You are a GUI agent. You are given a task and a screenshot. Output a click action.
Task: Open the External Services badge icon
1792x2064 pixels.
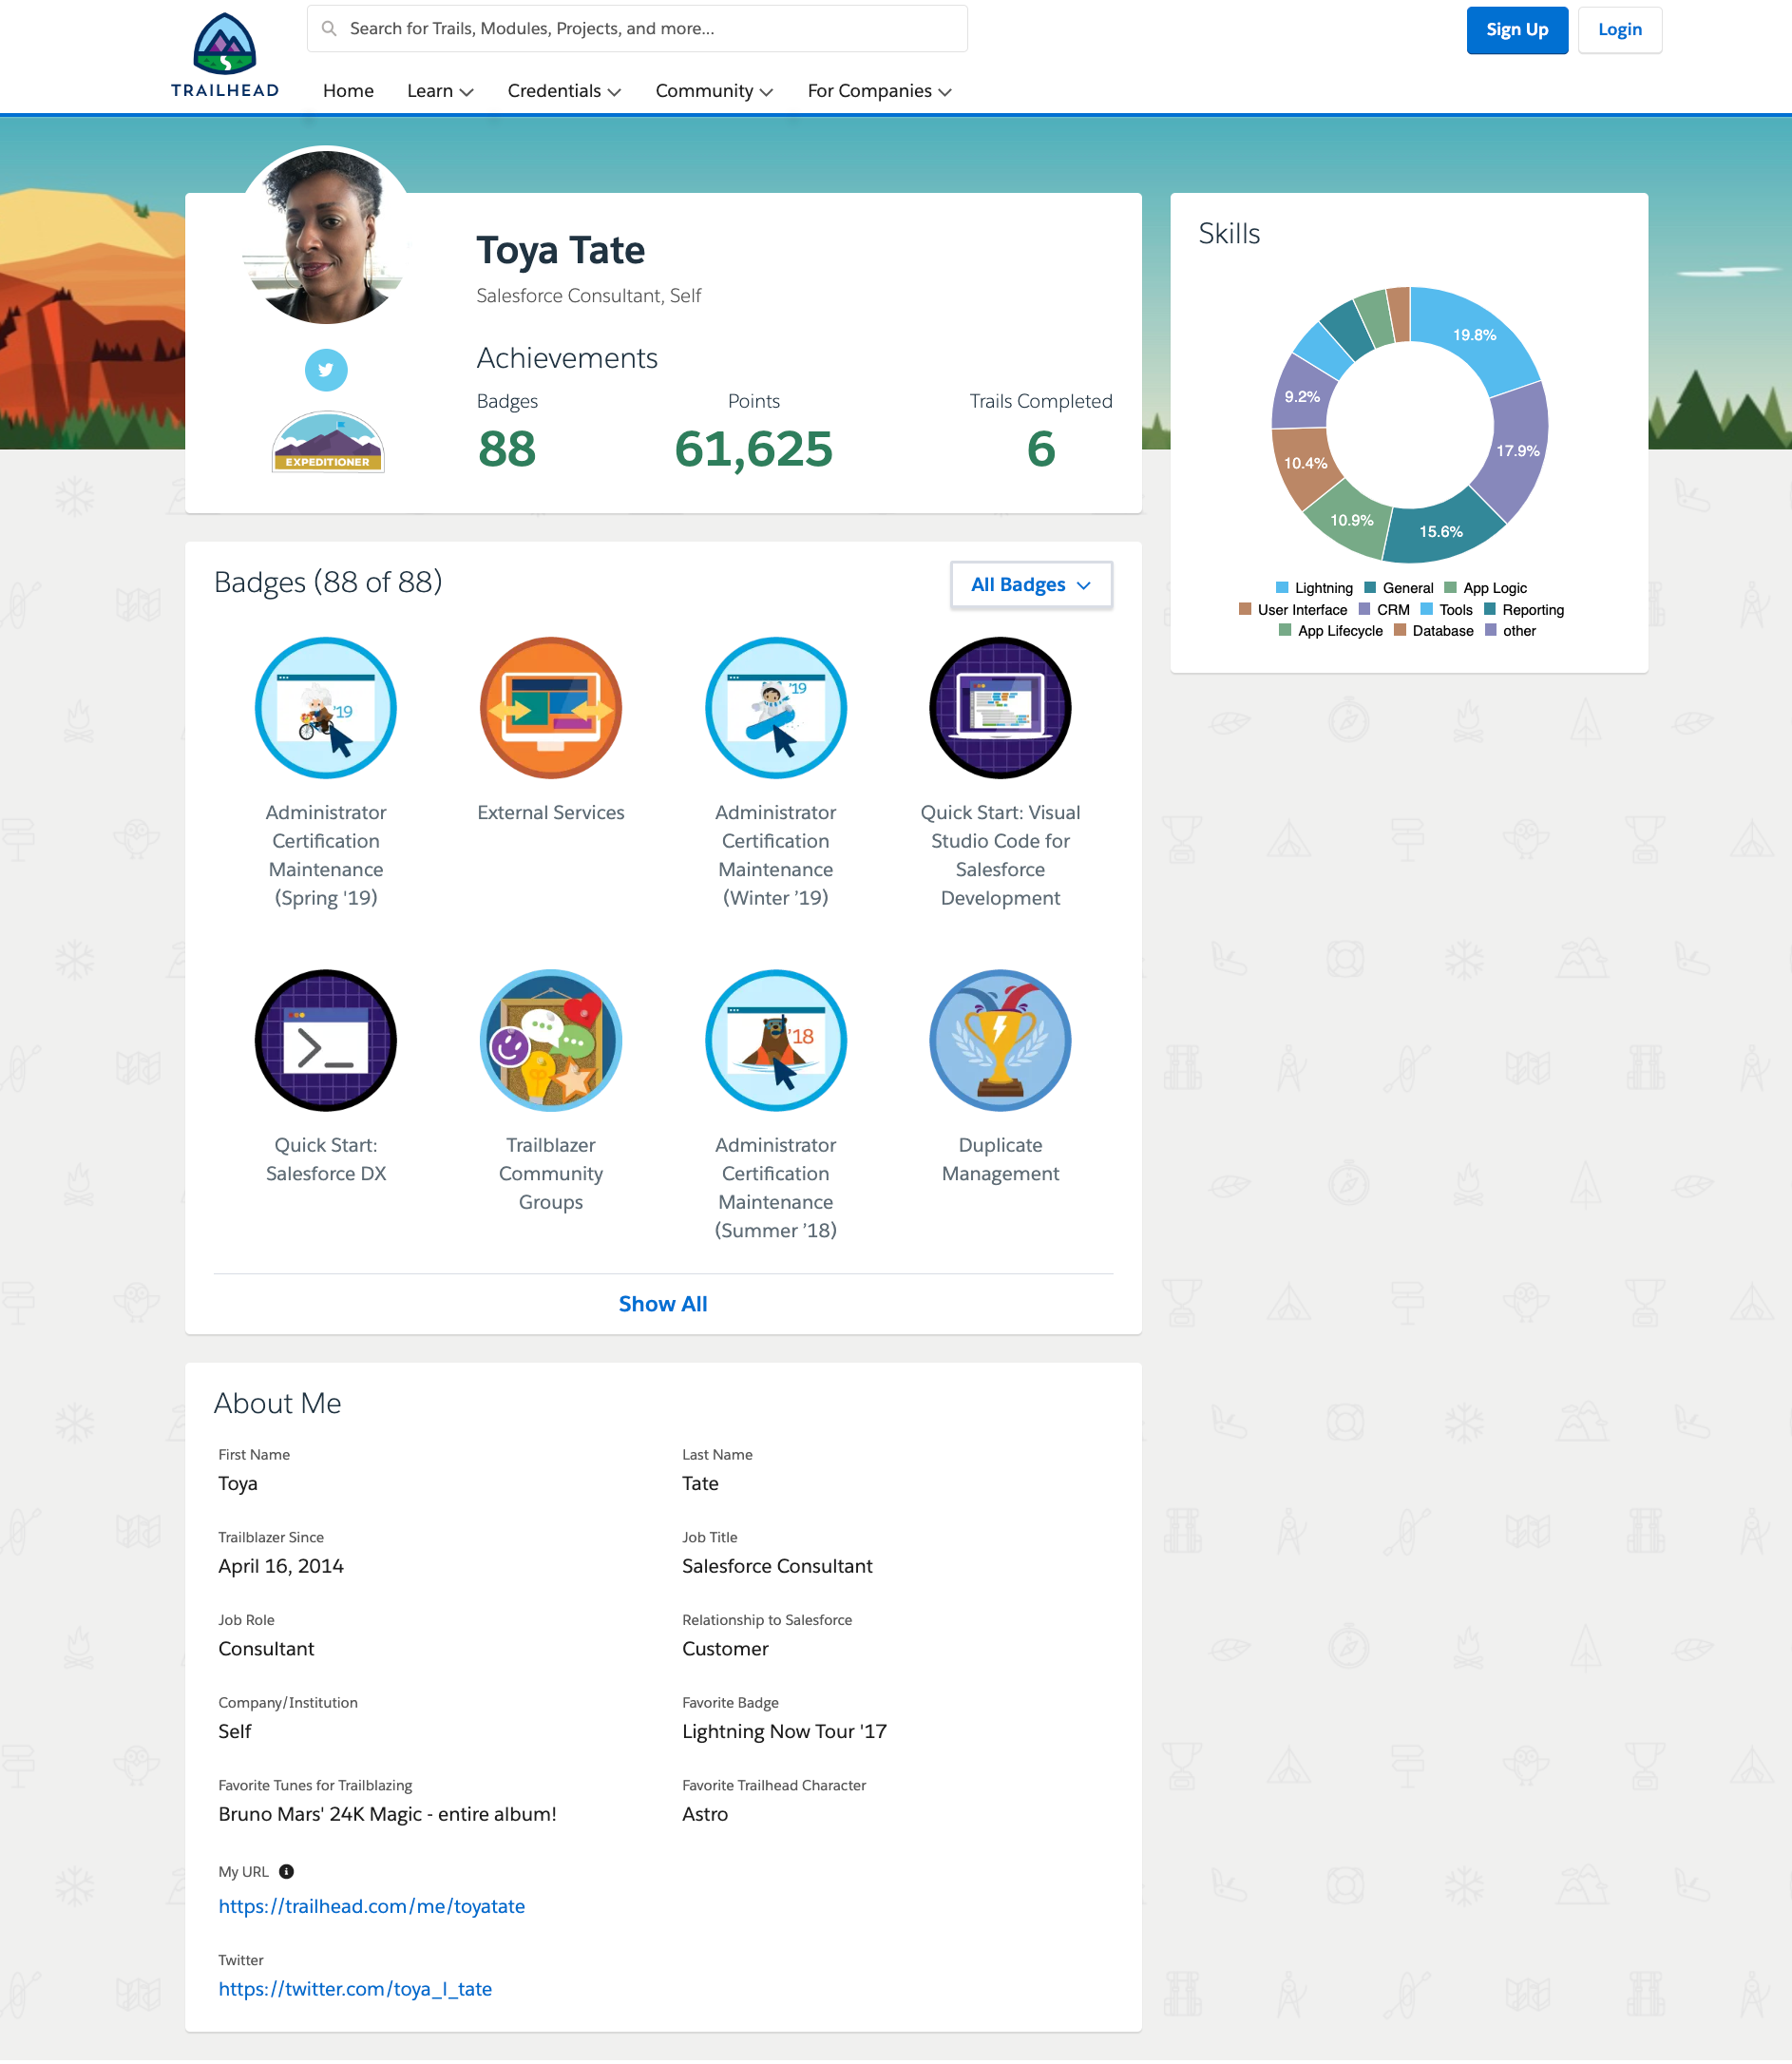coord(551,708)
